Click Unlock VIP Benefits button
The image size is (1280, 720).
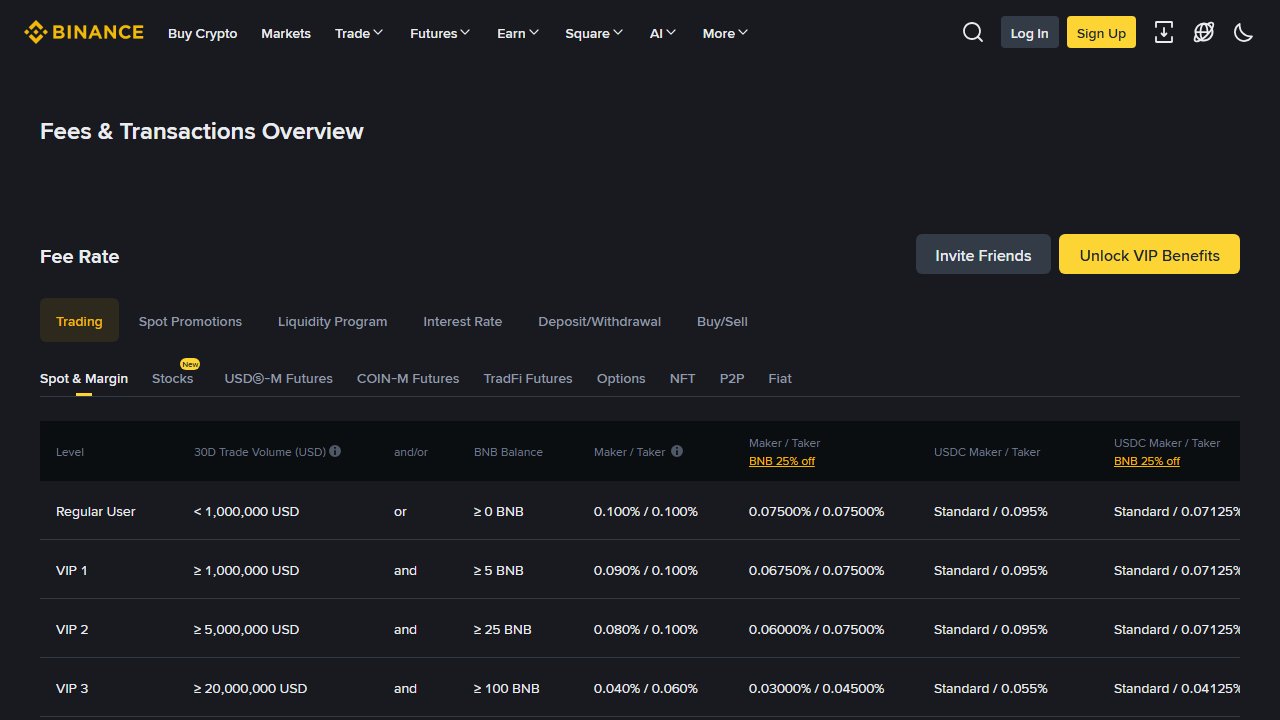[1149, 254]
